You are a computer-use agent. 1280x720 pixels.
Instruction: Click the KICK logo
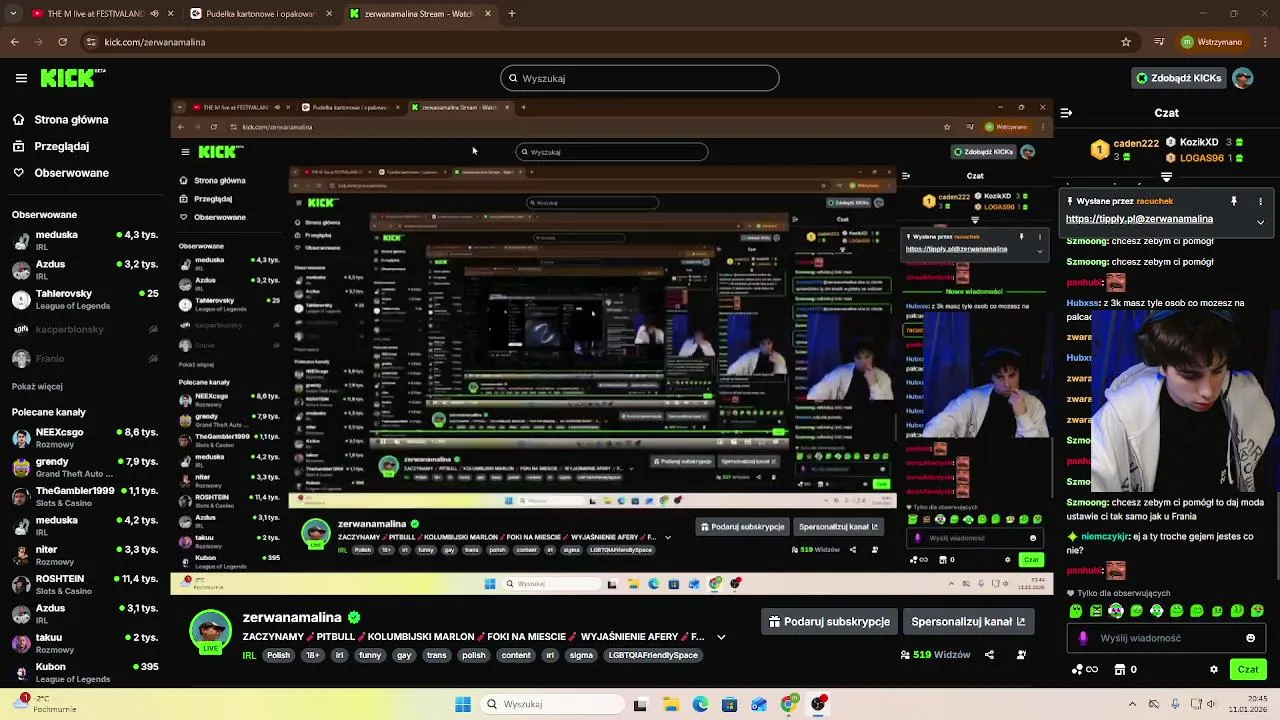(73, 78)
